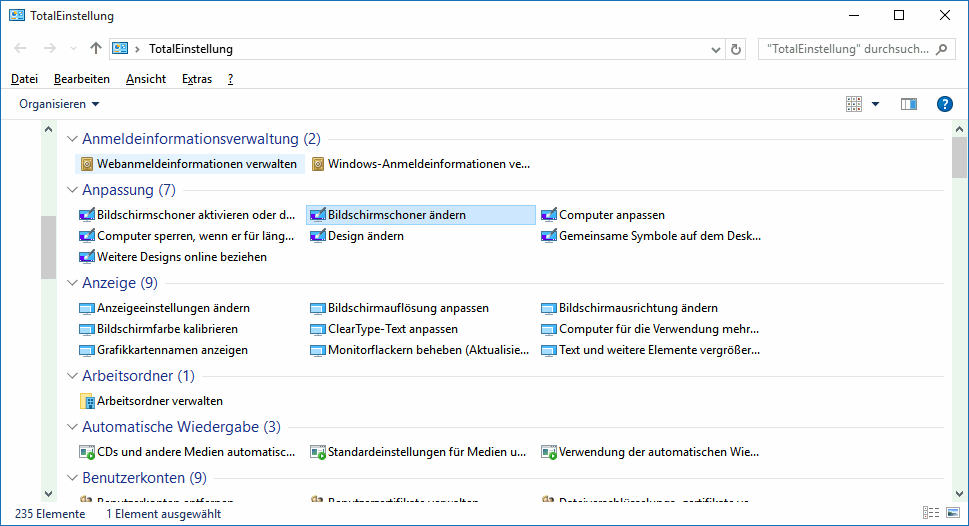This screenshot has height=526, width=969.
Task: Open ClearType-Text anpassen
Action: click(393, 329)
